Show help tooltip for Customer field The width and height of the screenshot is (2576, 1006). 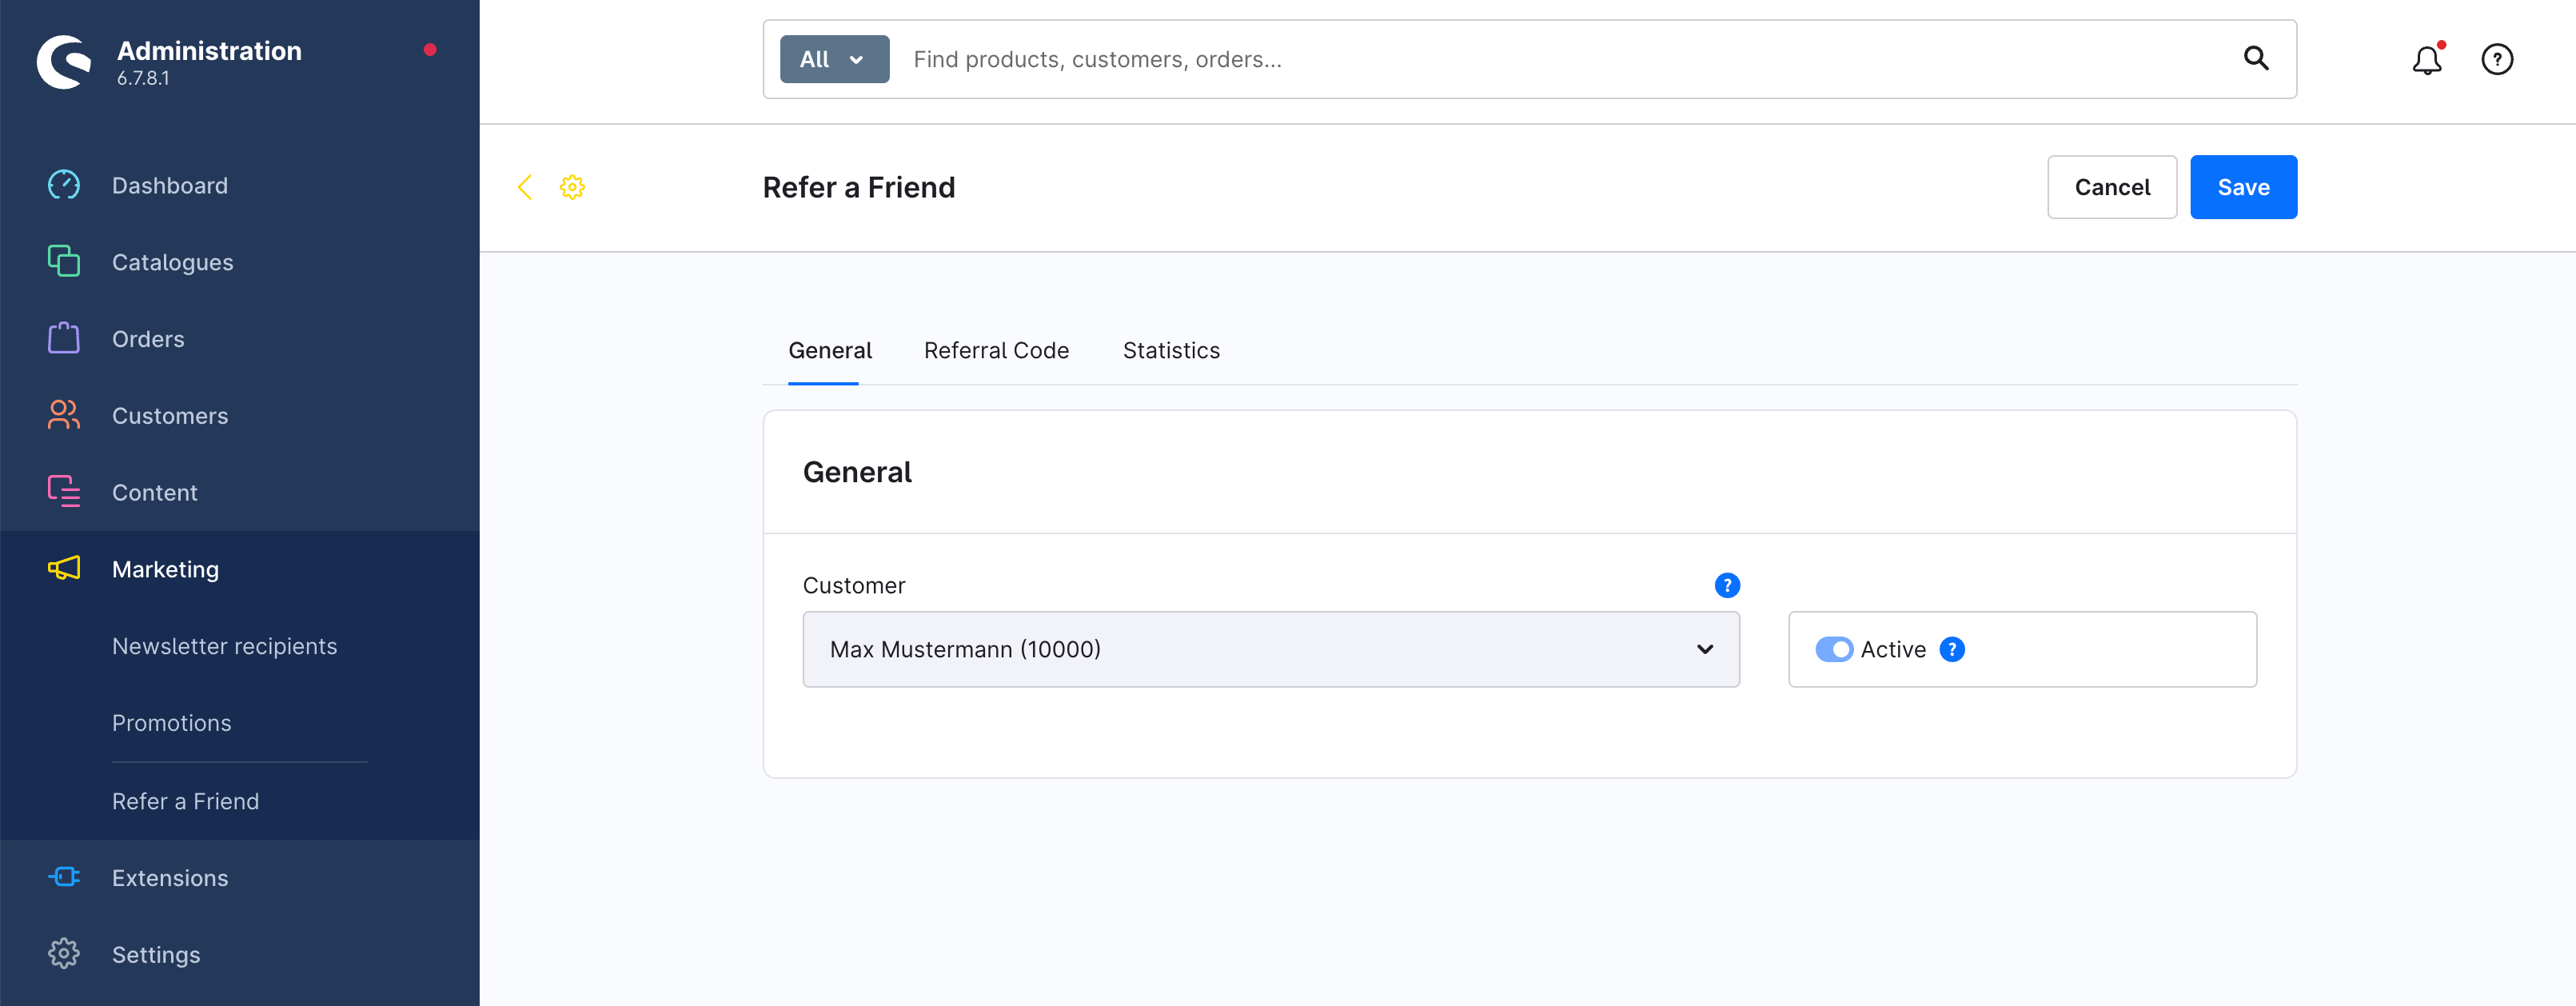1727,585
